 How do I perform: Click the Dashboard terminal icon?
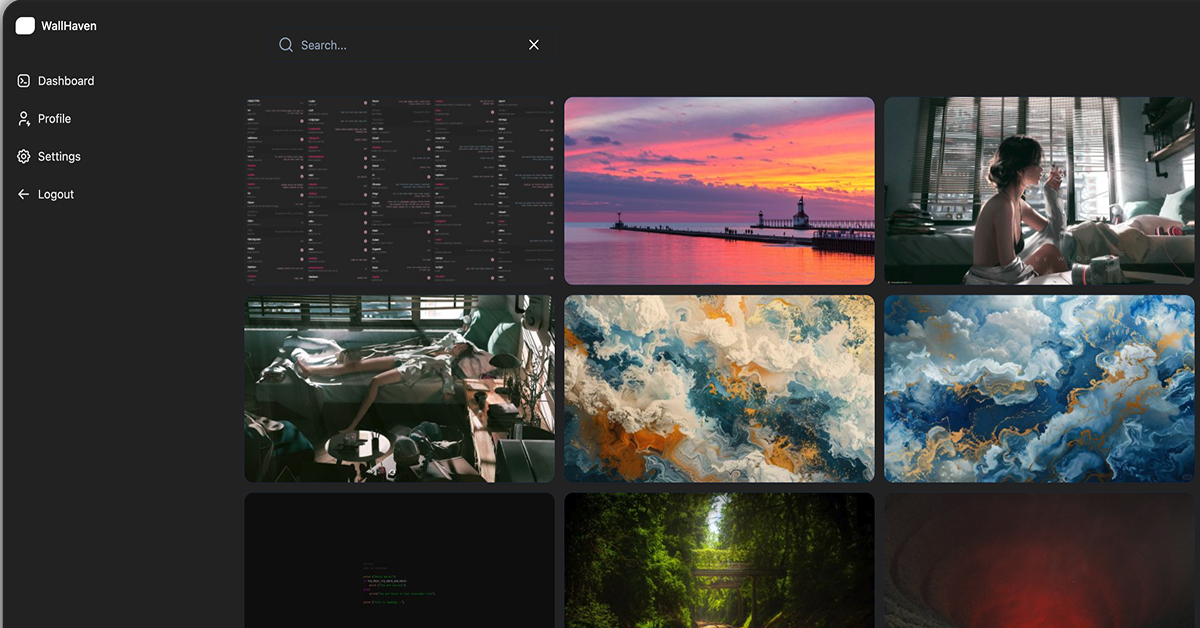[x=24, y=81]
